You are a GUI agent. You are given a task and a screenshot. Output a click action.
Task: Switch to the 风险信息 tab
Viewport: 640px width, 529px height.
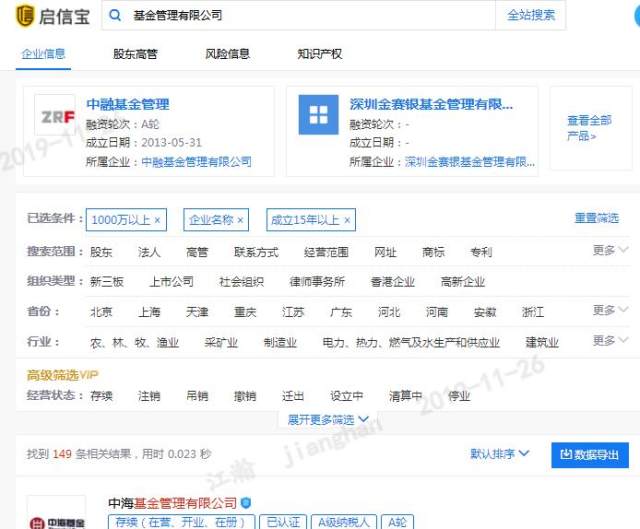pos(227,54)
